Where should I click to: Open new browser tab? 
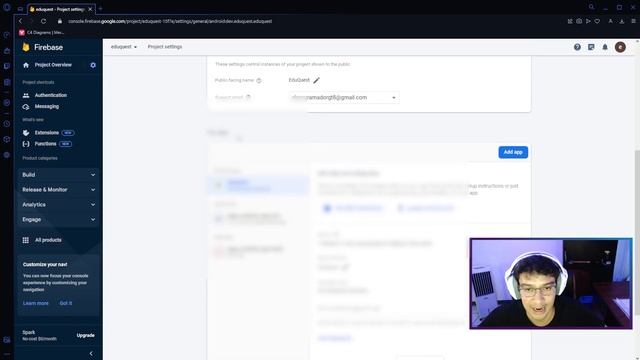(100, 9)
